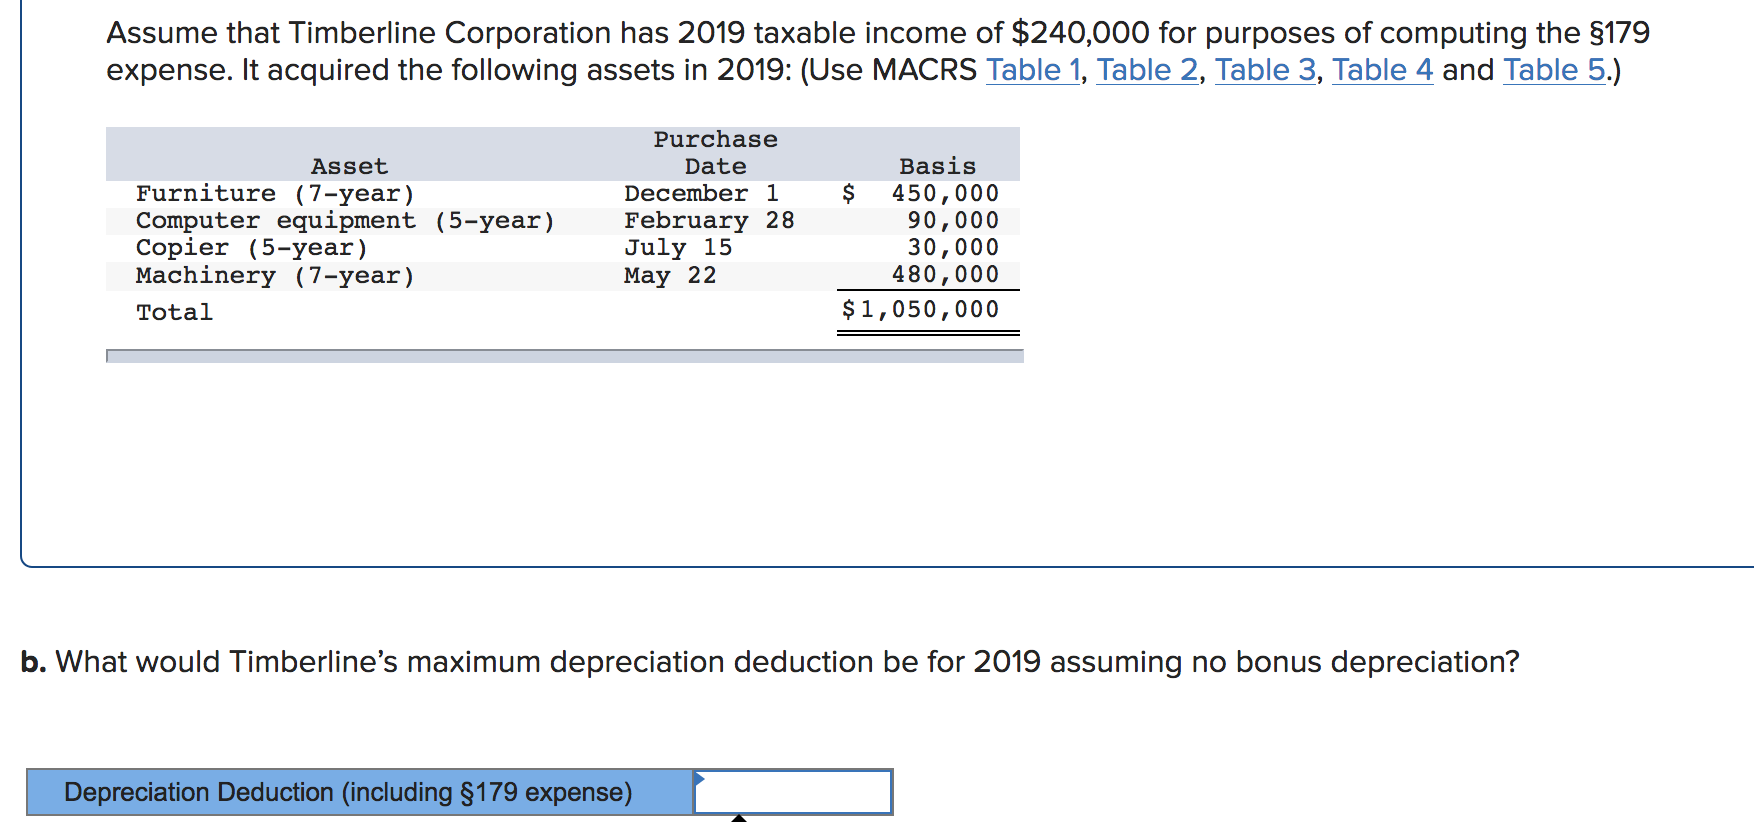
Task: Open the MACRS Table 1 link
Action: (x=1032, y=70)
